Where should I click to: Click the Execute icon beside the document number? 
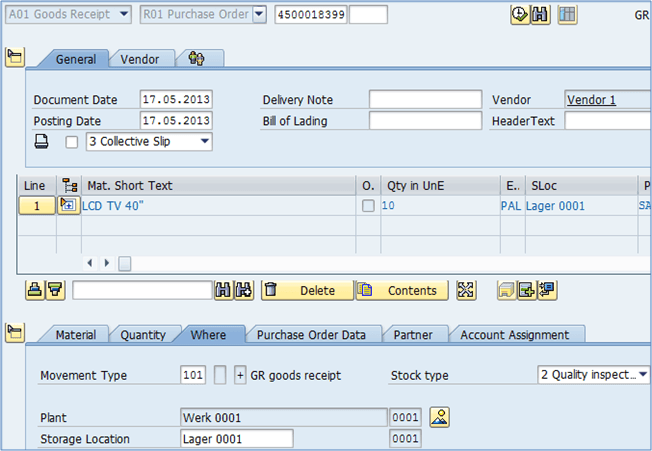click(519, 14)
